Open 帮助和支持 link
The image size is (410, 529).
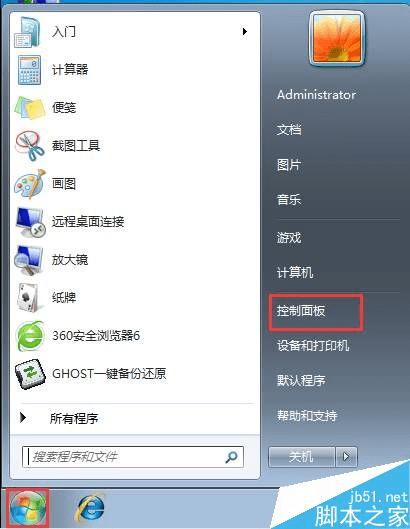(307, 415)
